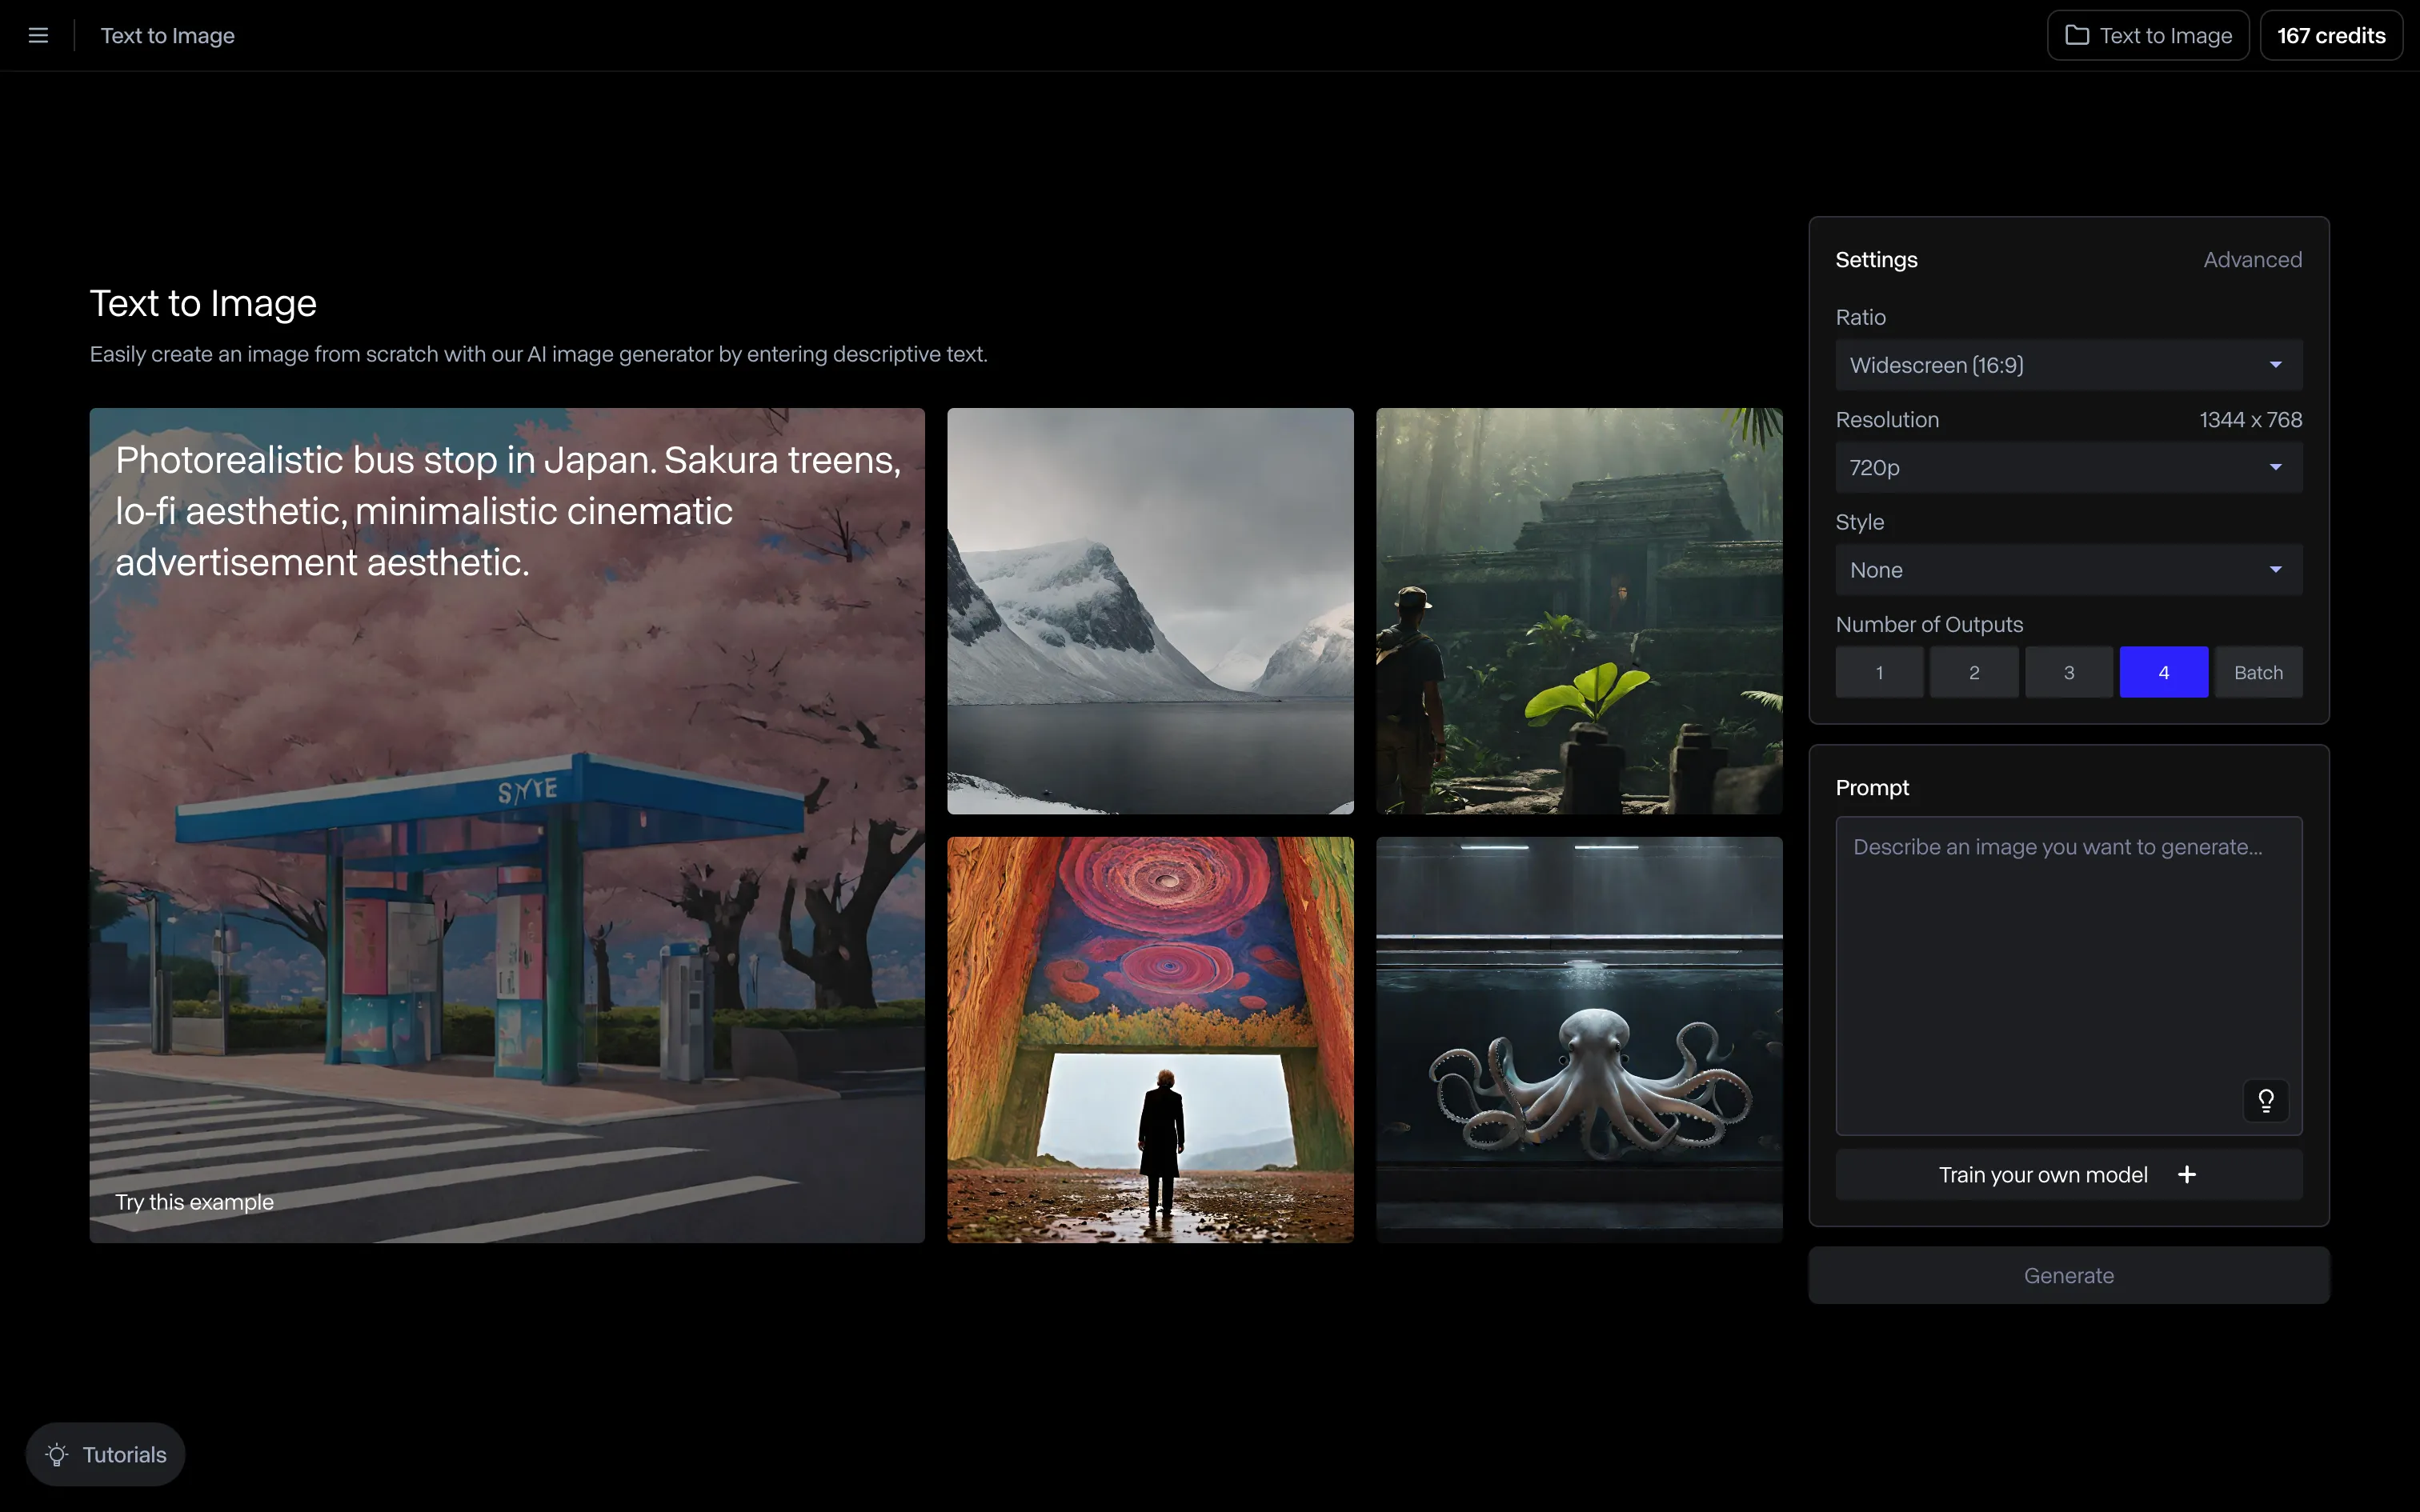The image size is (2420, 1512).
Task: Click the Generate button
Action: coord(2068,1275)
